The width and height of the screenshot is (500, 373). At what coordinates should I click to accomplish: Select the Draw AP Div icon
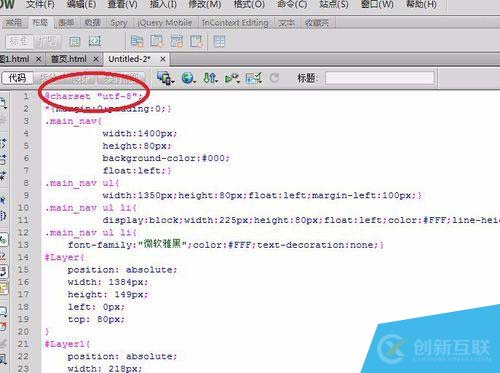[x=95, y=41]
